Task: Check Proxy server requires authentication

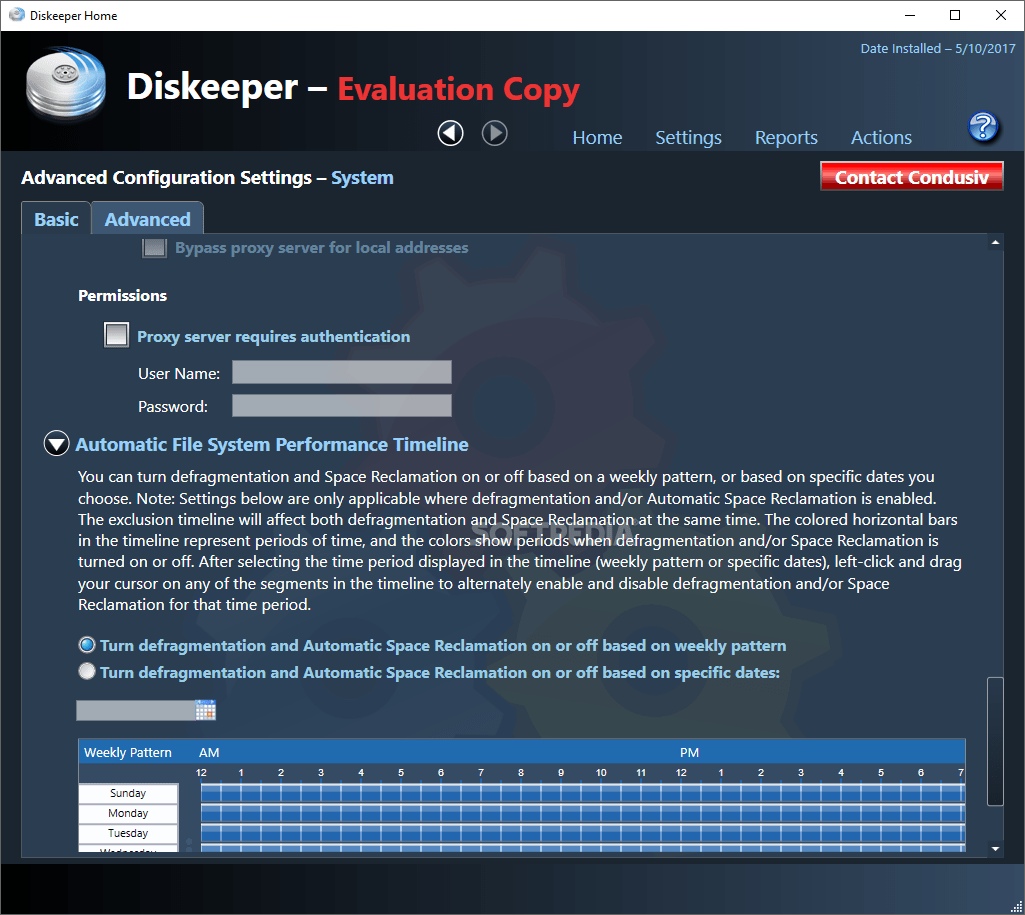Action: [116, 335]
